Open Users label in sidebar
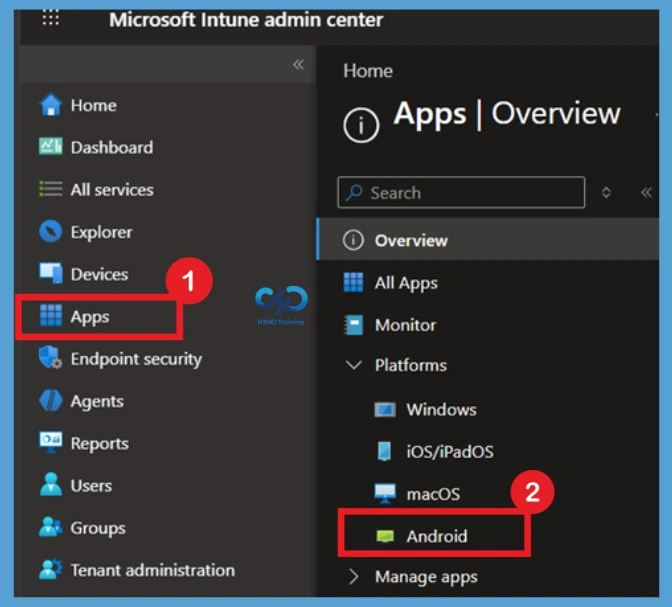 [91, 486]
